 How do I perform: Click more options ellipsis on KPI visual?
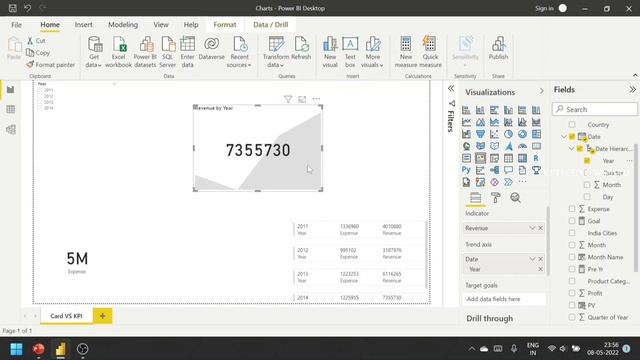coord(316,99)
